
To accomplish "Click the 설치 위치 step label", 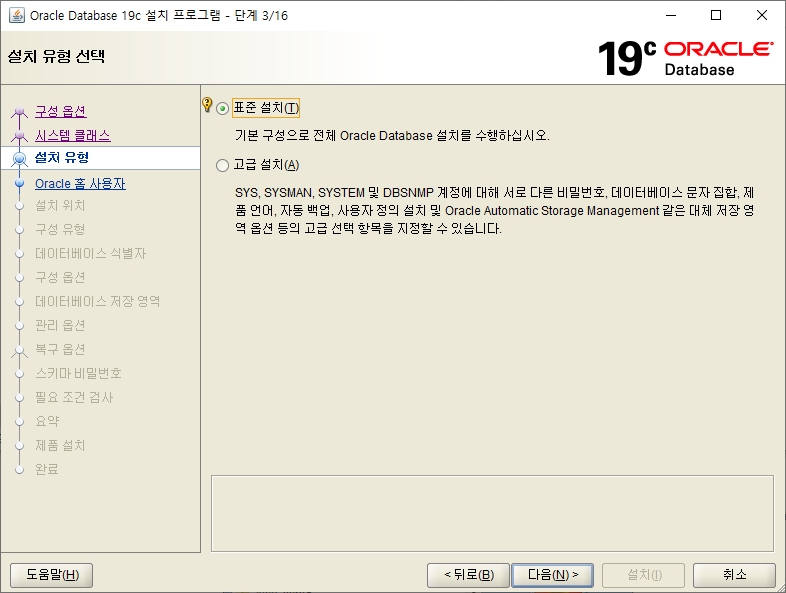I will tap(60, 206).
